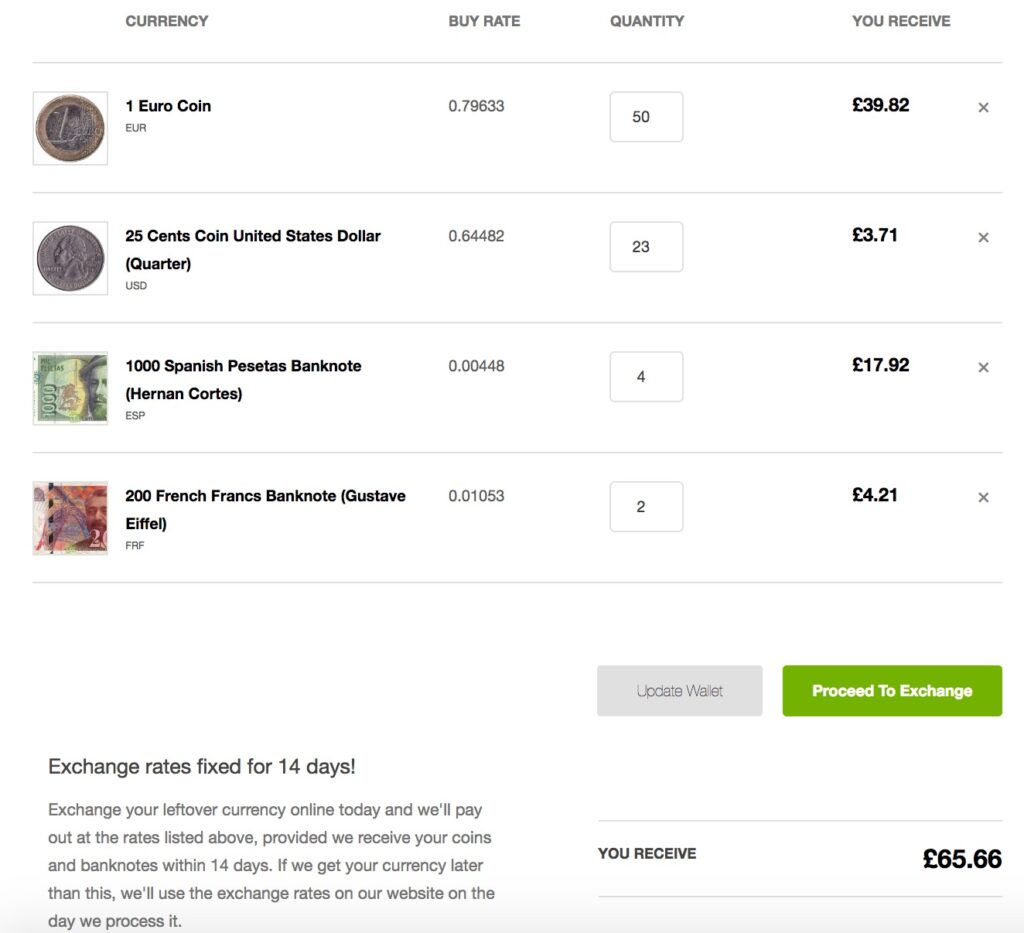
Task: Remove the 1000 Spanish Pesetas banknote
Action: [x=983, y=367]
